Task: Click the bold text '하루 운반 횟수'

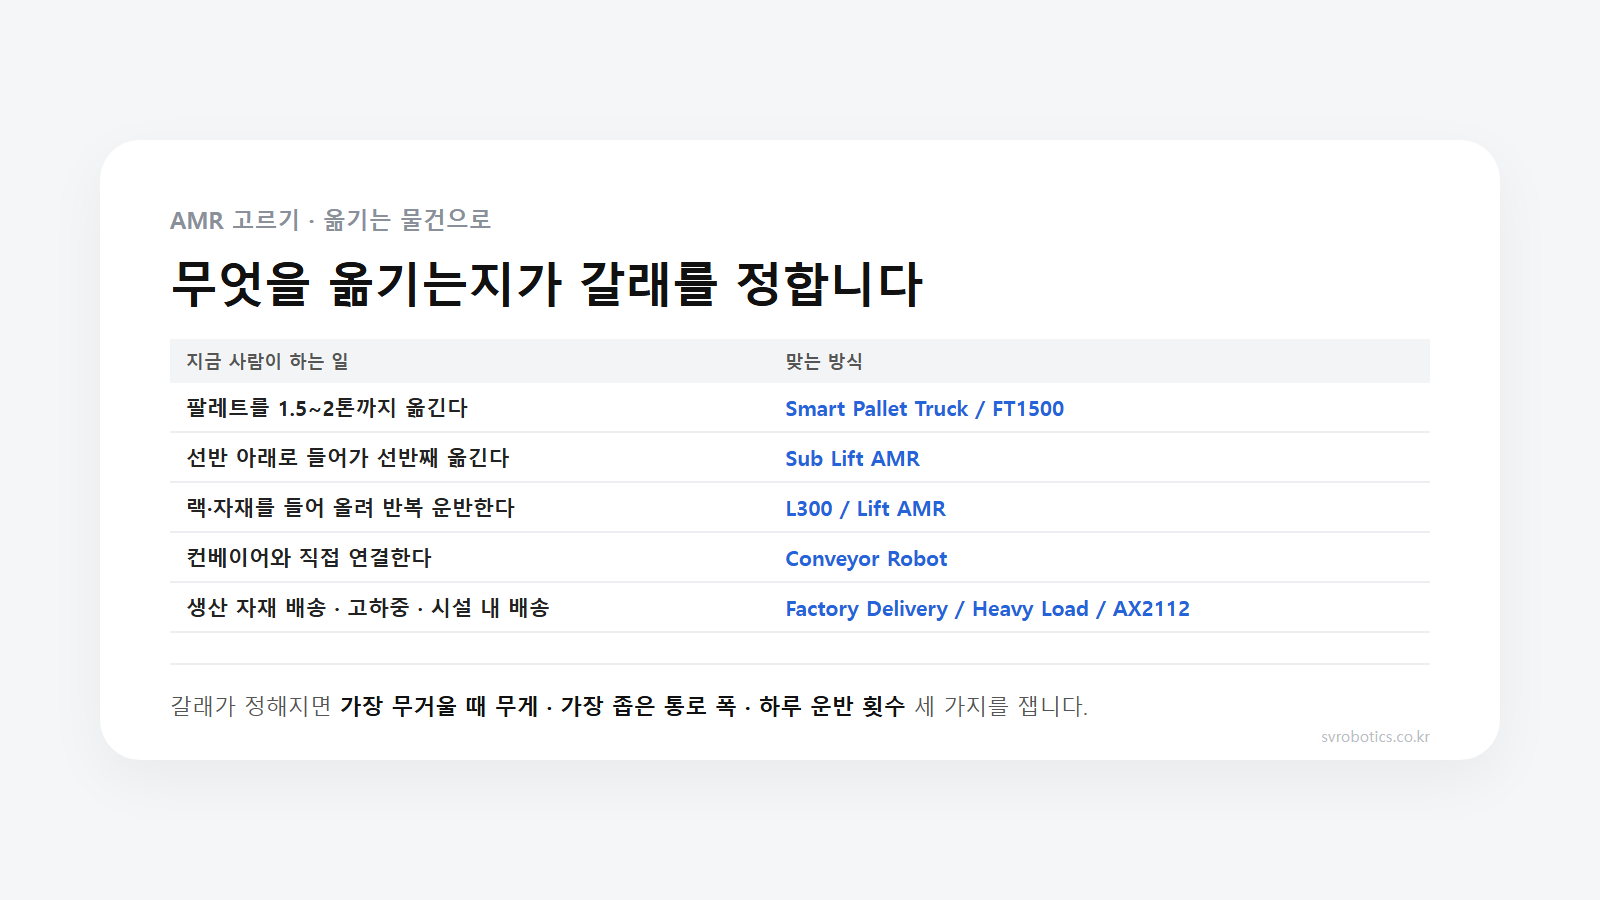Action: click(x=832, y=706)
